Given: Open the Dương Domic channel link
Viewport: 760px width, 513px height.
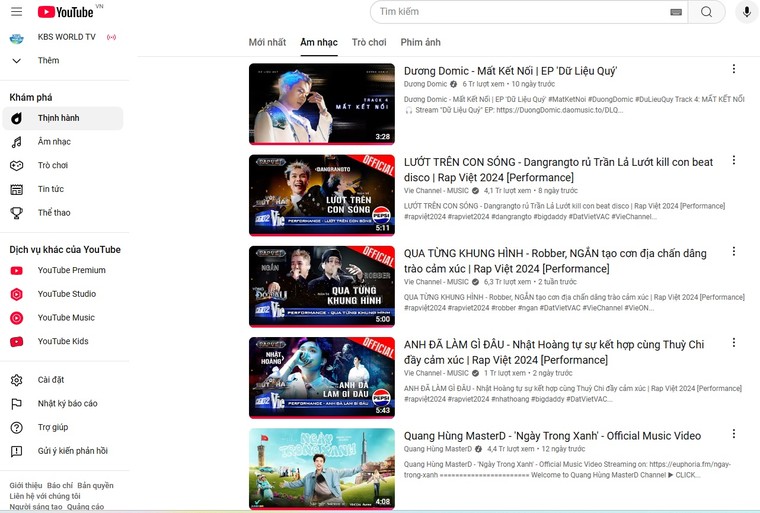Looking at the screenshot, I should [426, 84].
